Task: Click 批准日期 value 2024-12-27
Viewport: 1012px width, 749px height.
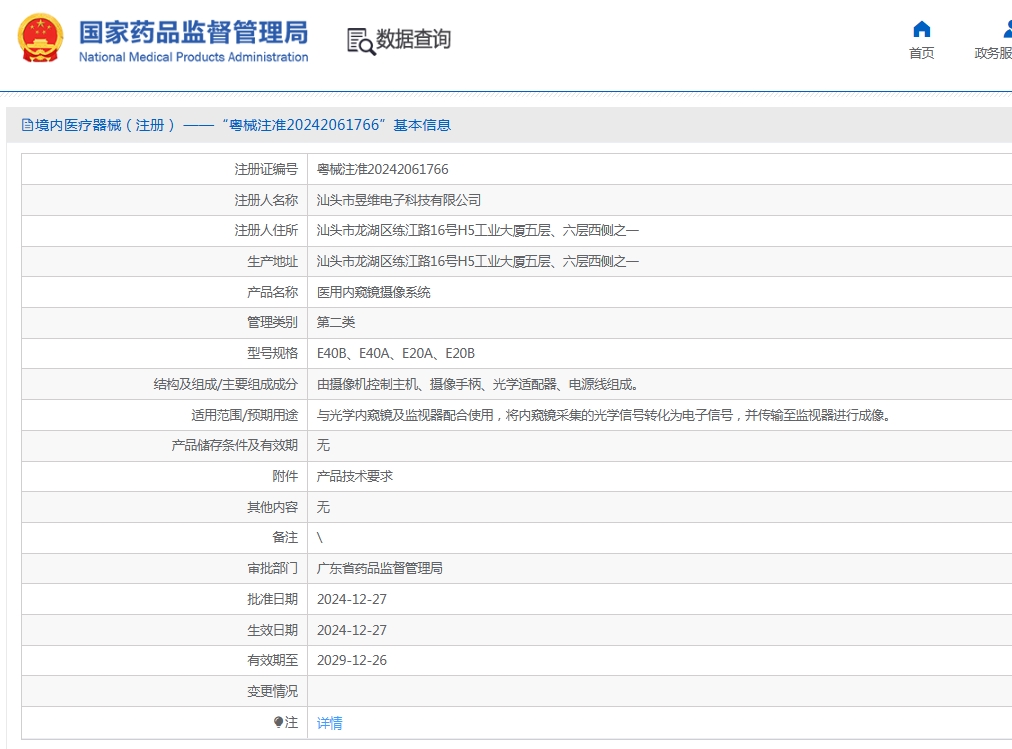Action: 352,599
